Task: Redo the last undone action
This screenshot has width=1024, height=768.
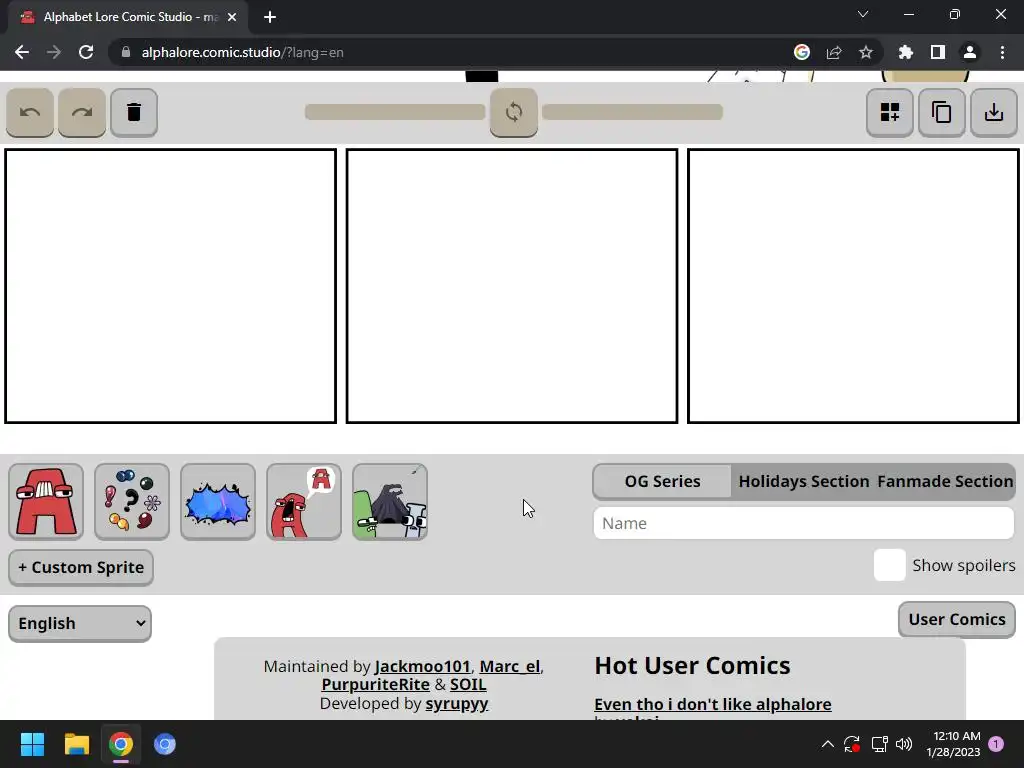Action: (82, 112)
